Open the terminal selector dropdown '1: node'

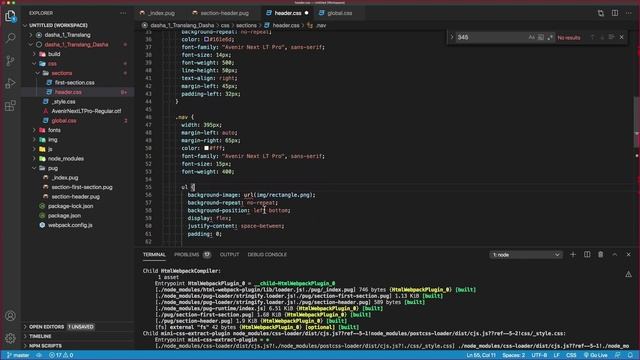tap(526, 255)
